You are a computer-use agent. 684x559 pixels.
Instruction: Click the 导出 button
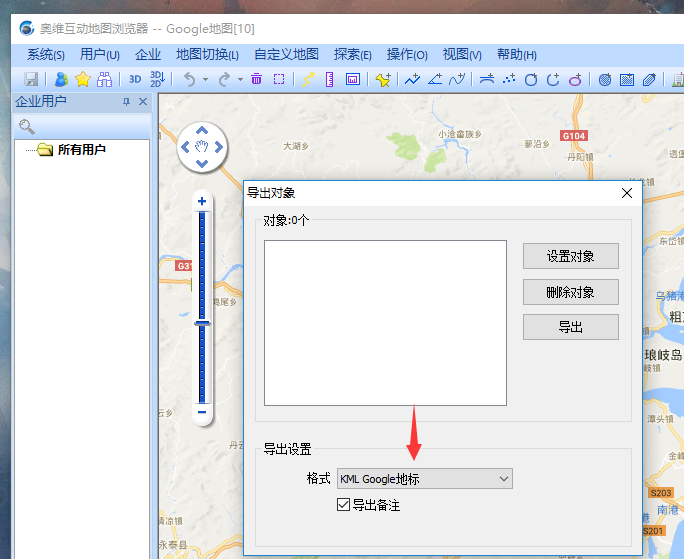point(571,327)
